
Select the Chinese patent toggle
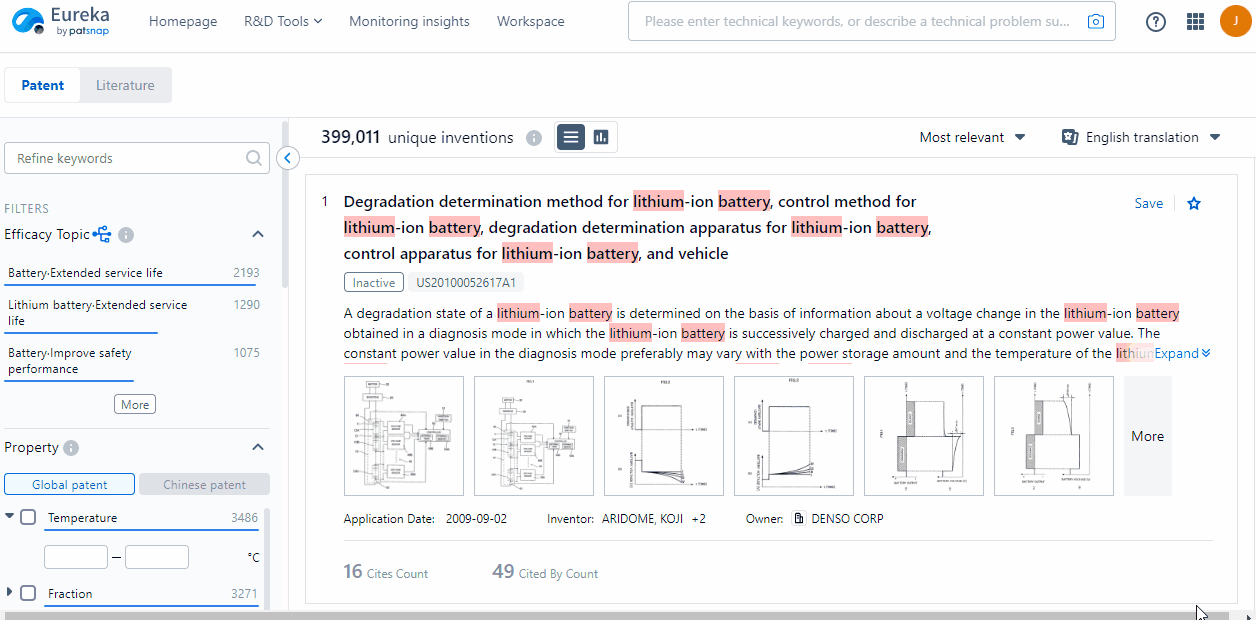204,485
